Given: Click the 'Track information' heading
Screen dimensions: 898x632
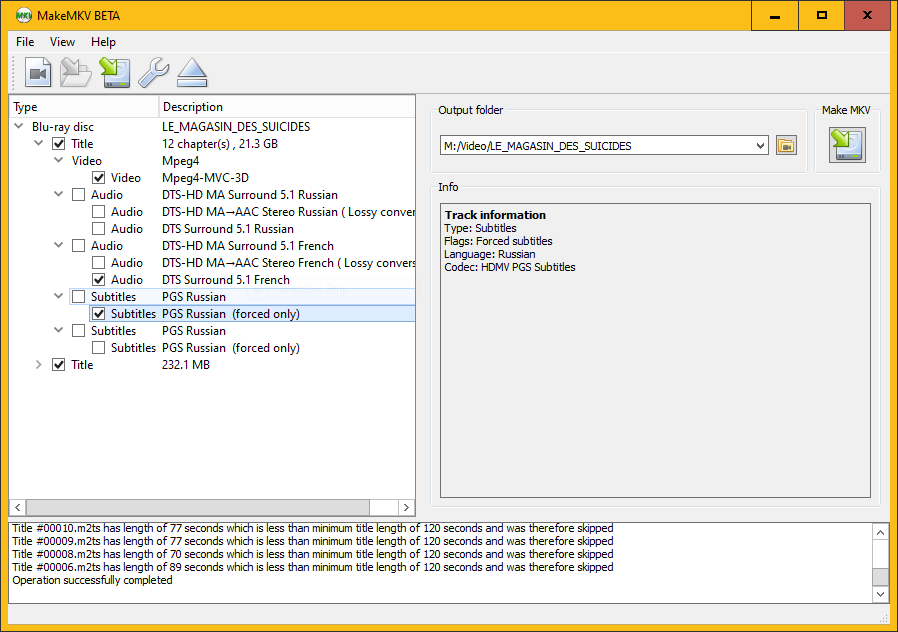Looking at the screenshot, I should pyautogui.click(x=495, y=215).
